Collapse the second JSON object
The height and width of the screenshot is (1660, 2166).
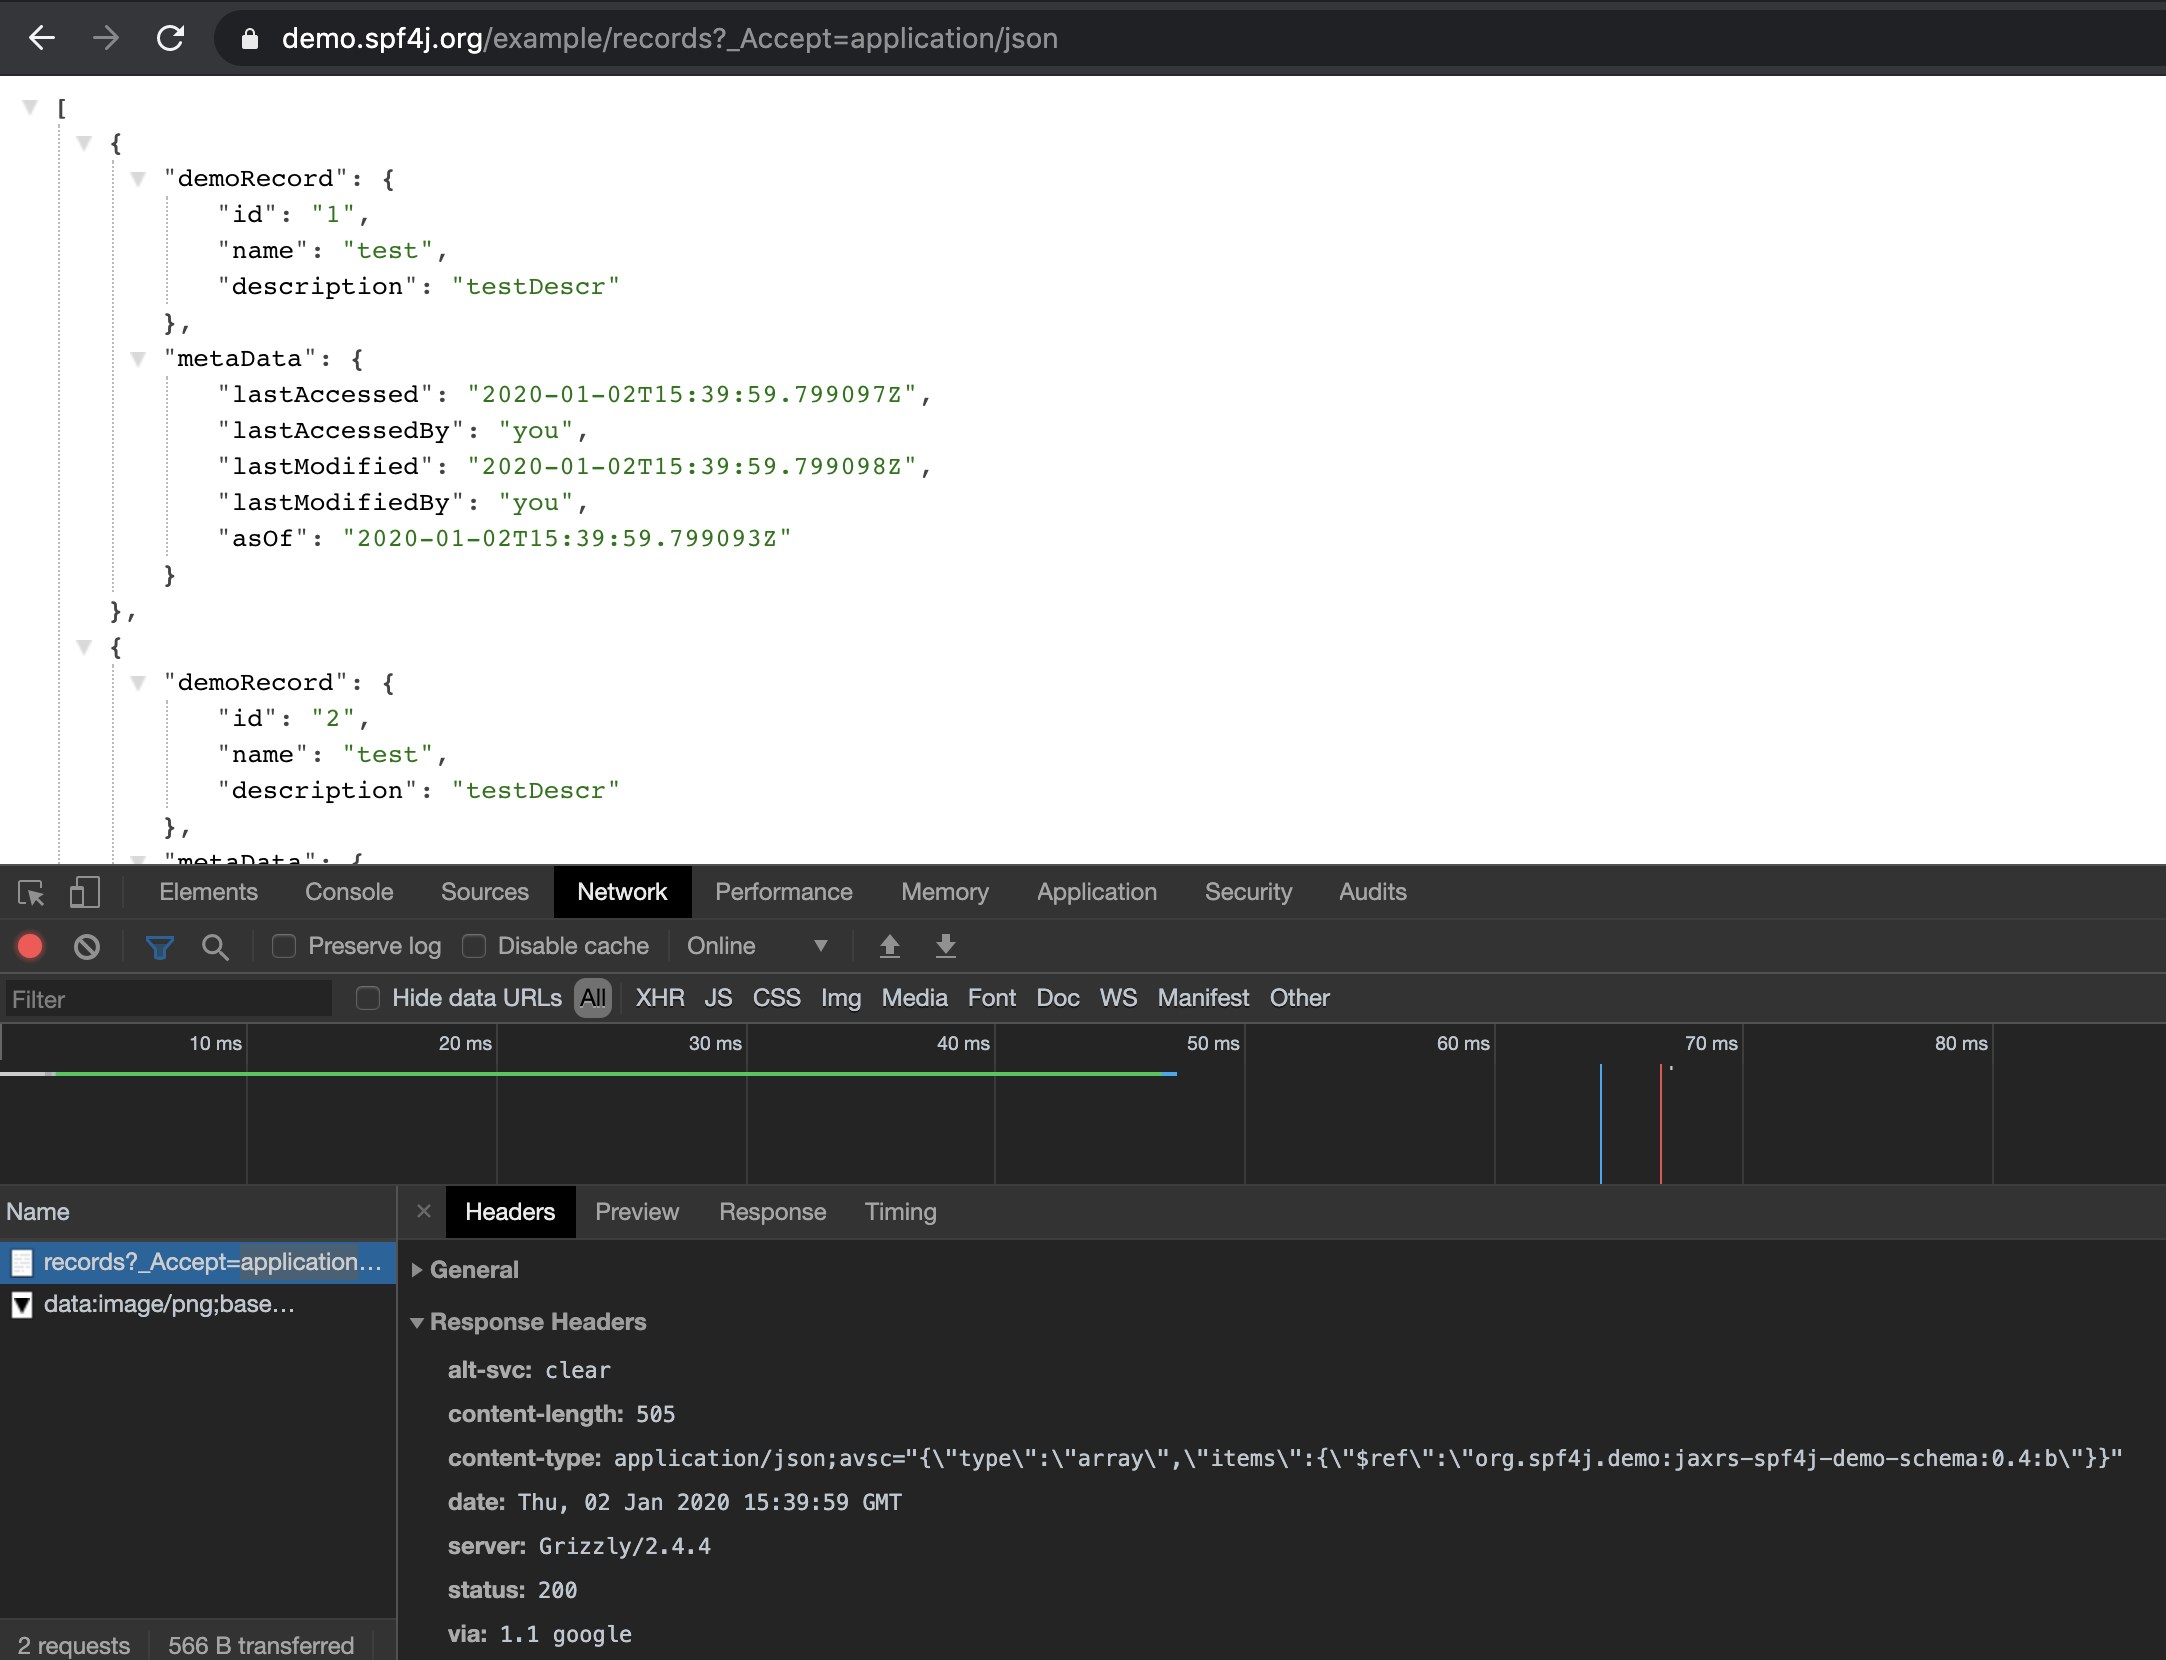pos(84,647)
